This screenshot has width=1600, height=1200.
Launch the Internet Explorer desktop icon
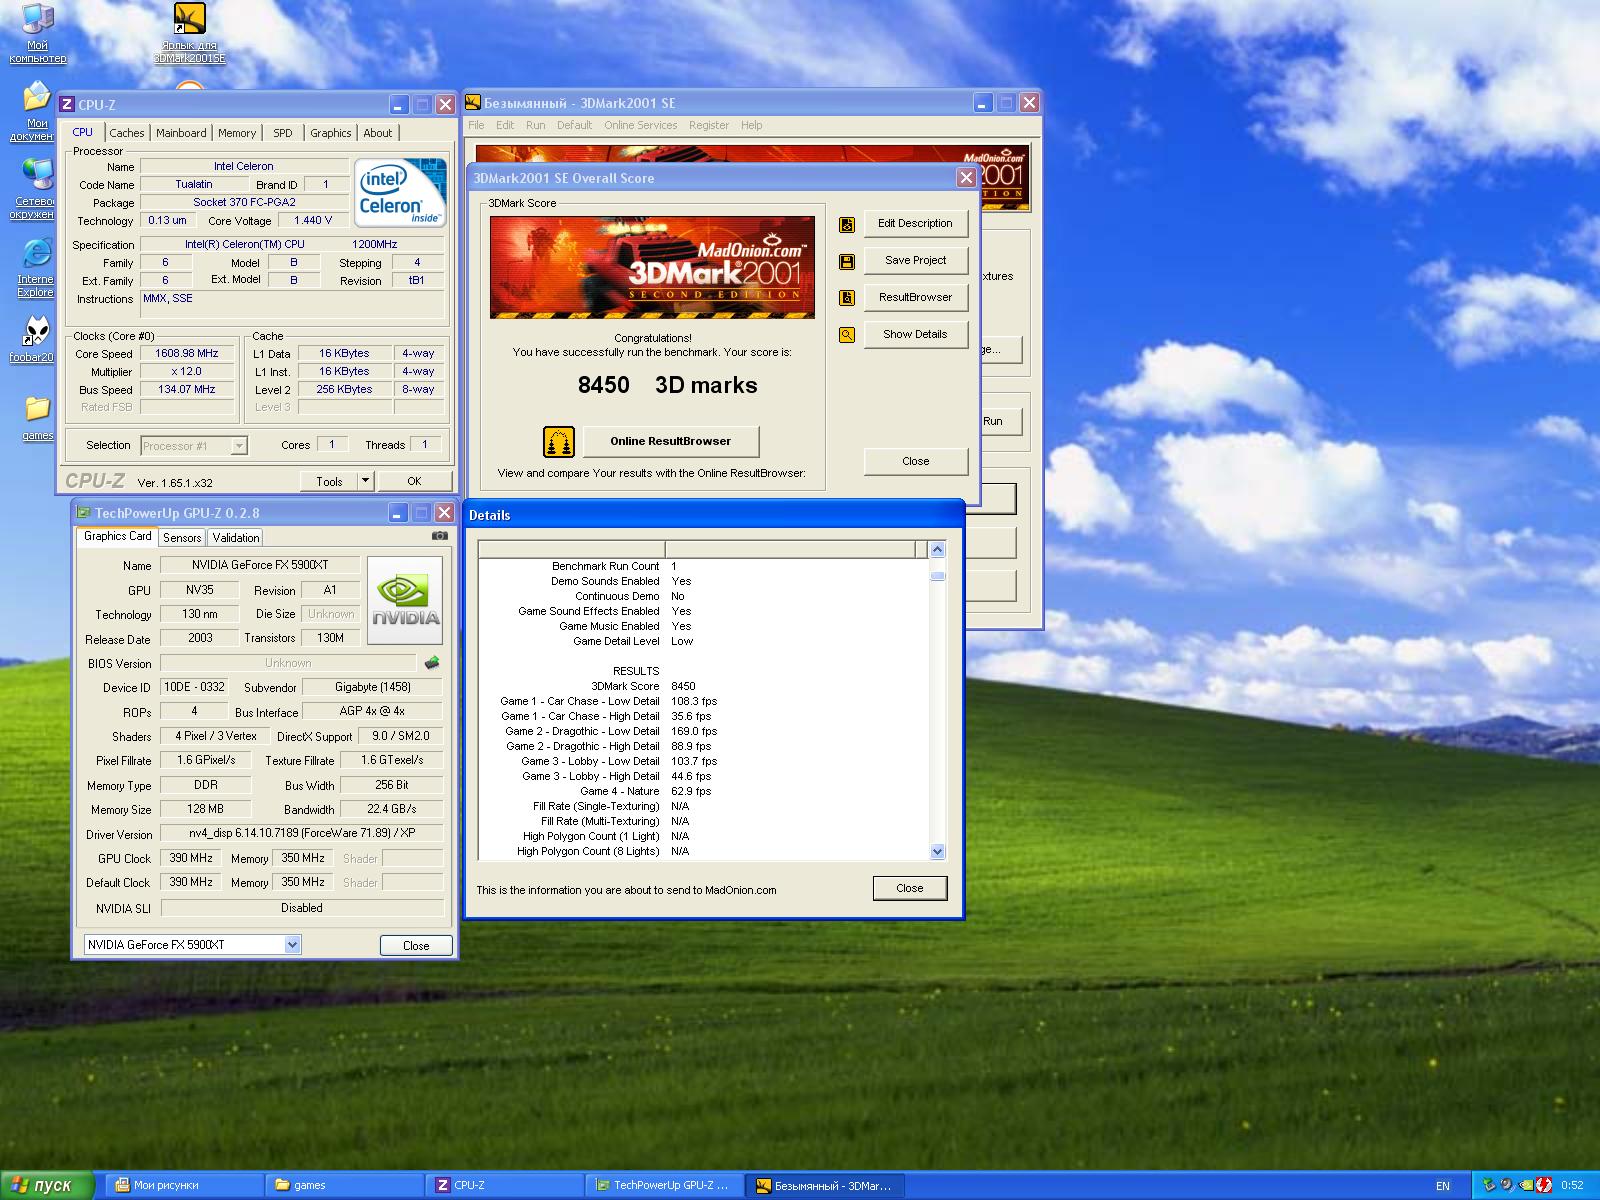coord(37,268)
